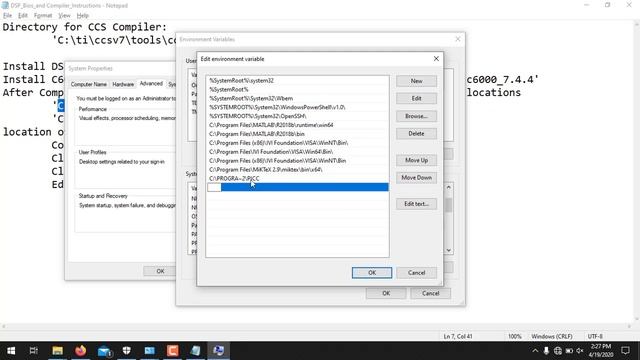Open Notepad Format menu
640x360 pixels.
[x=43, y=16]
